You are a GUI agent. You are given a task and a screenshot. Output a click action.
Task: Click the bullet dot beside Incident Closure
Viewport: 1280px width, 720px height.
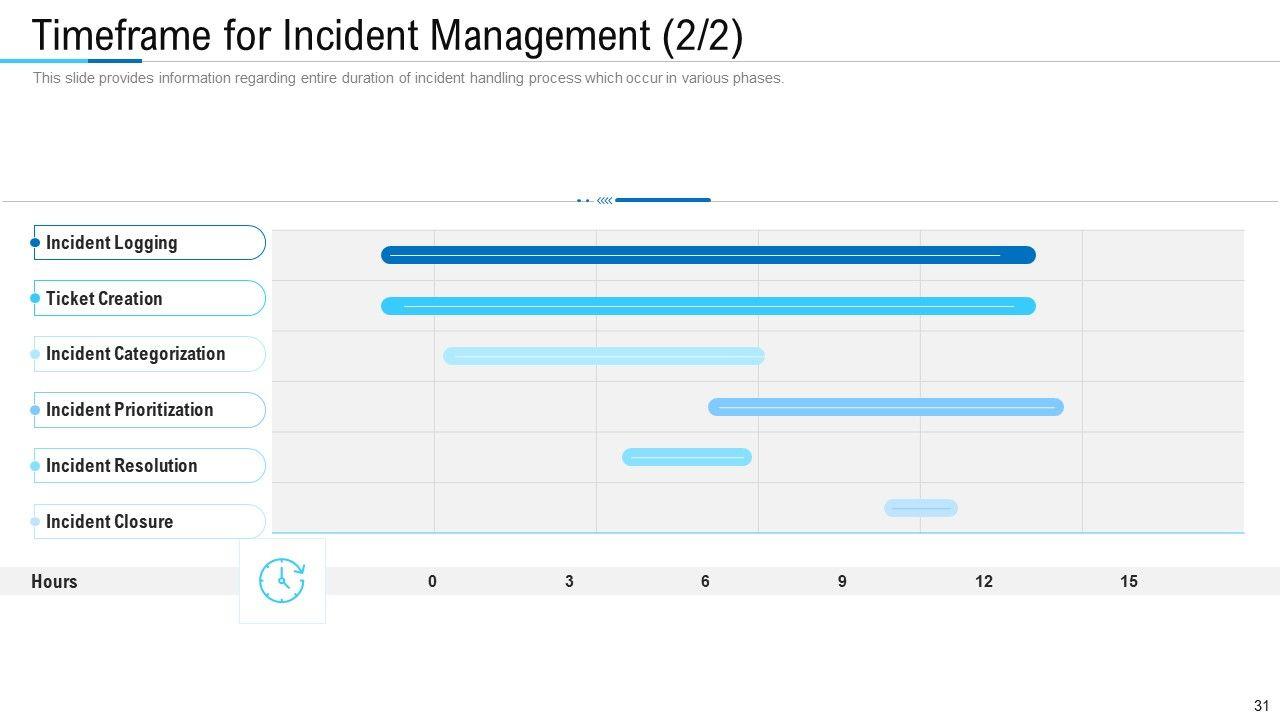(35, 522)
